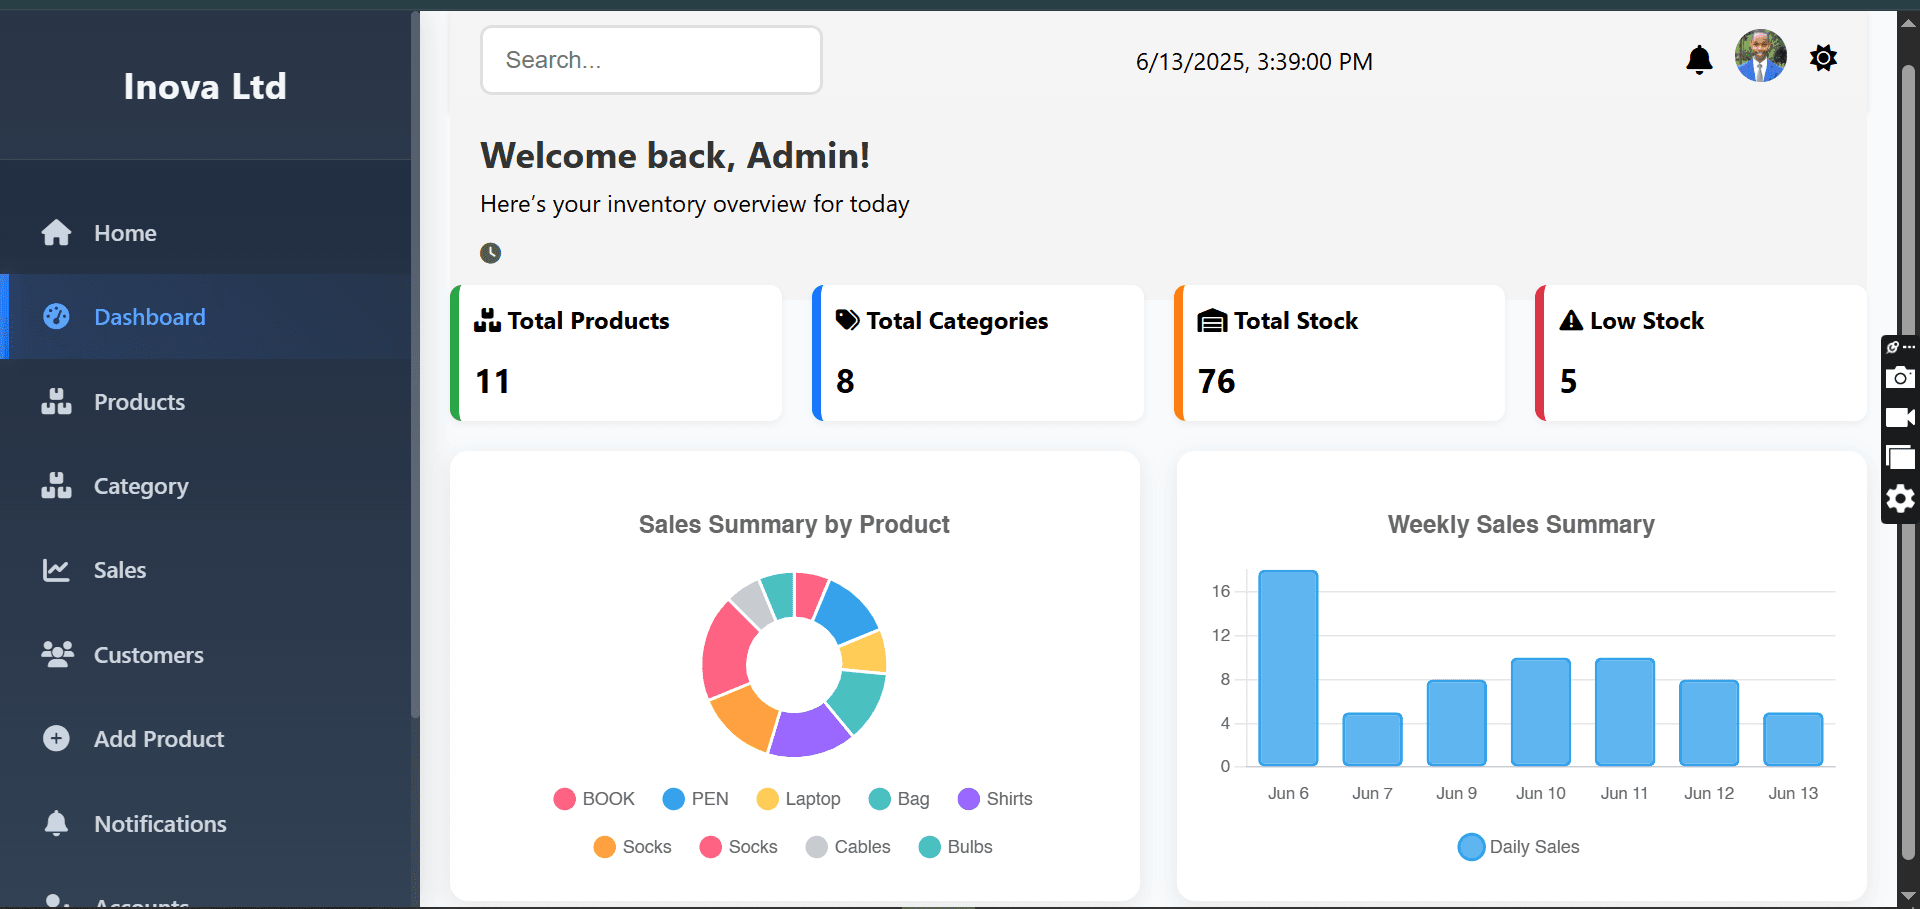Viewport: 1920px width, 909px height.
Task: Click the page vertical scrollbar thumb
Action: point(1908,460)
